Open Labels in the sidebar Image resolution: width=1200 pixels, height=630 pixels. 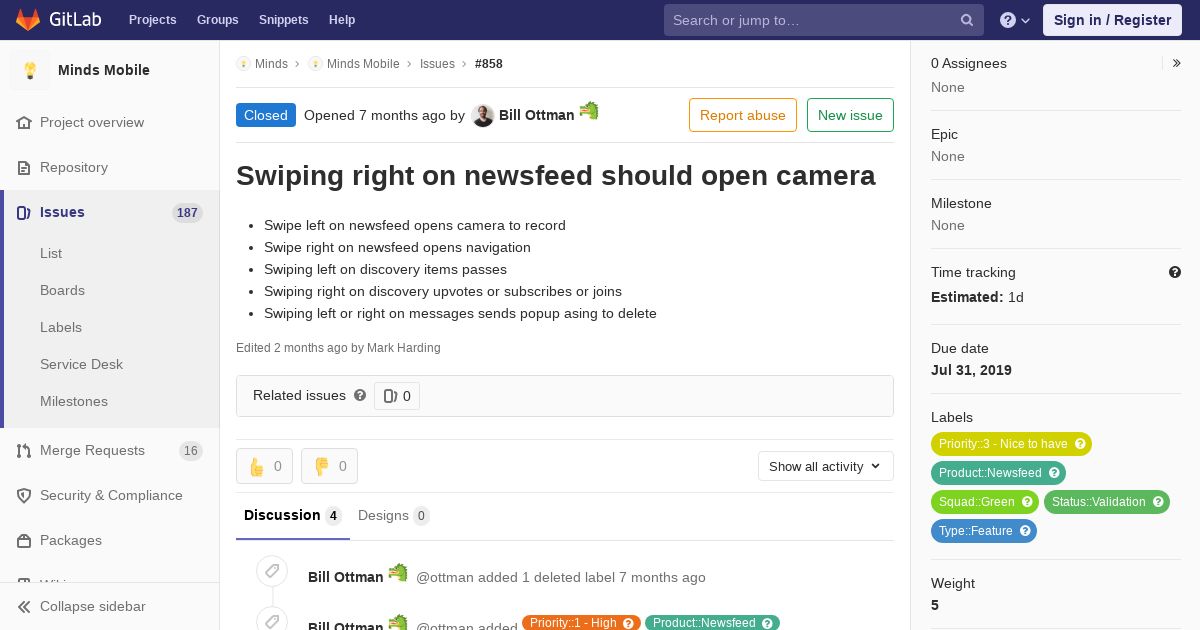click(61, 327)
